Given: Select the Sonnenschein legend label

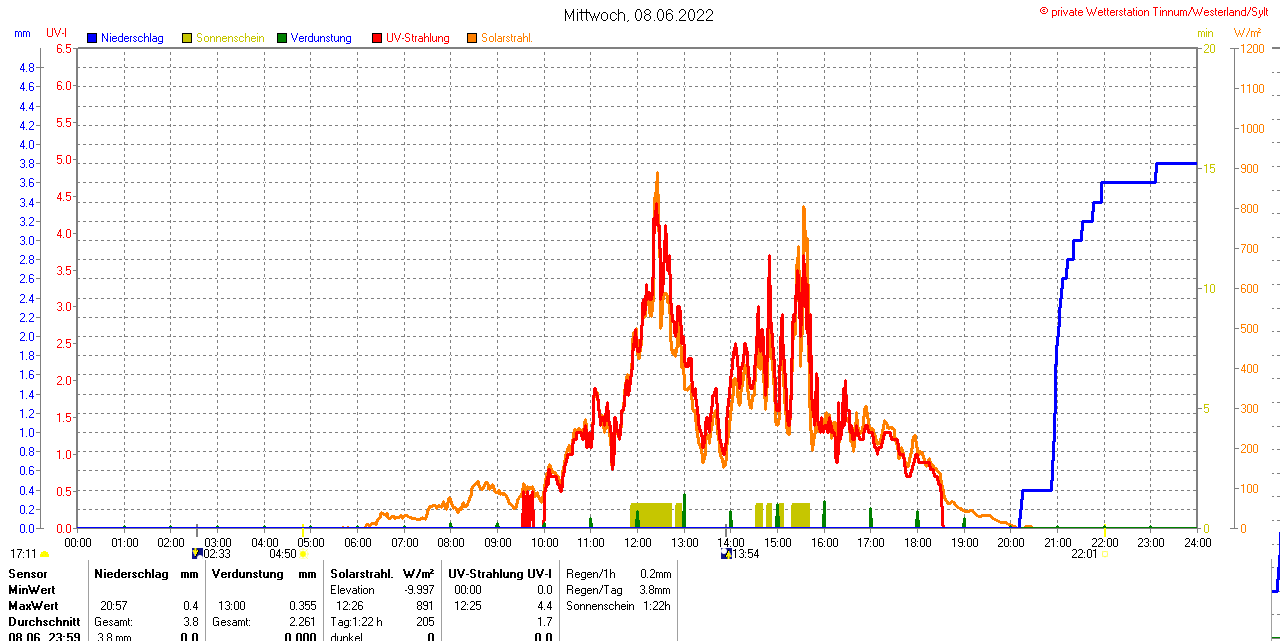Looking at the screenshot, I should [230, 38].
